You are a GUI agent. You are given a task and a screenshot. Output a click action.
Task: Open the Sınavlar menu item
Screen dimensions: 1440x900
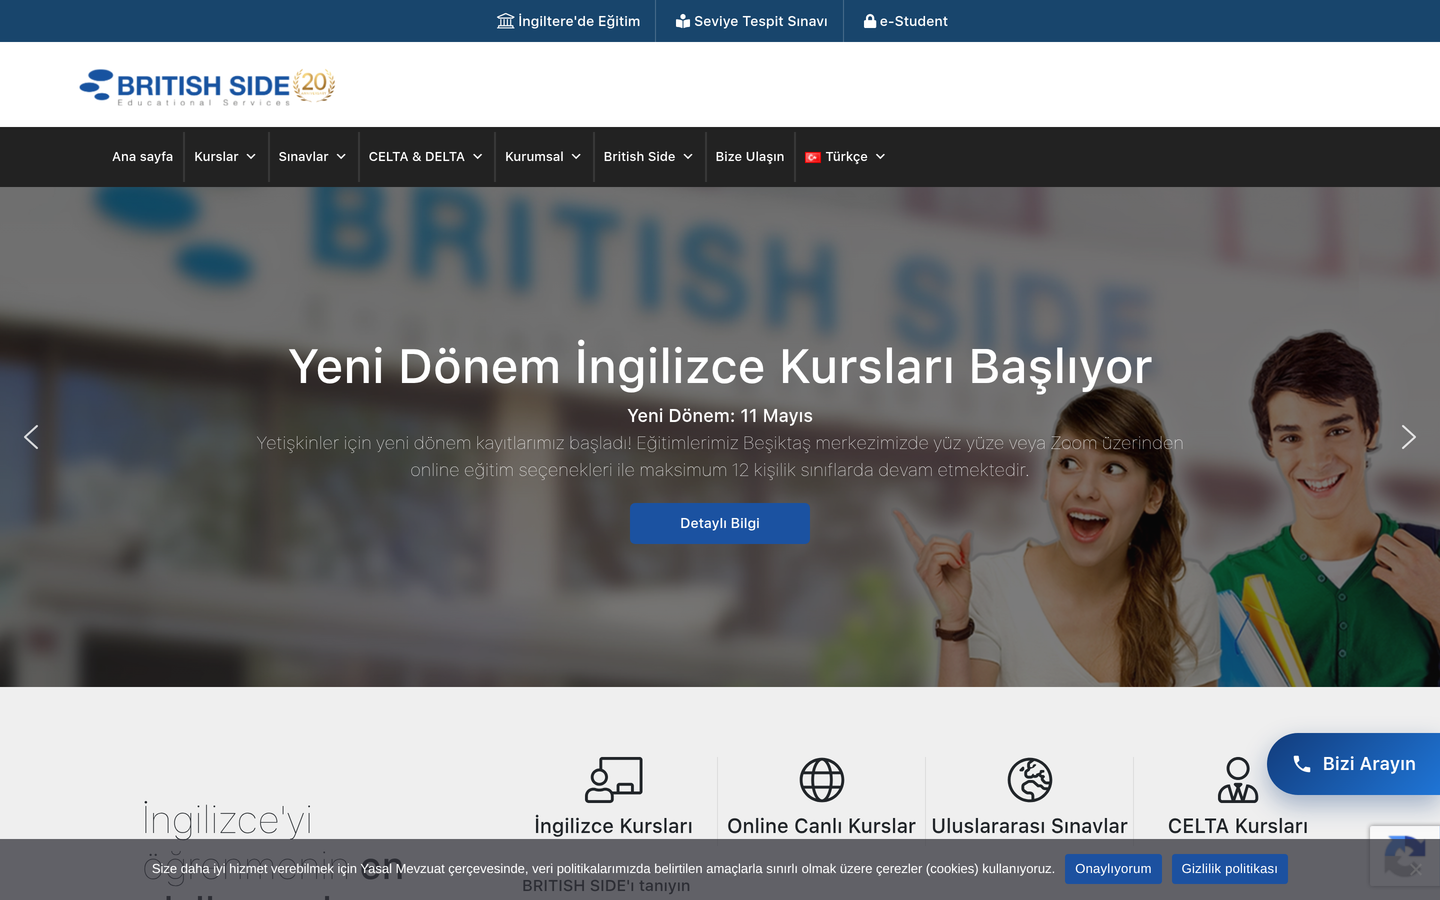(x=303, y=157)
